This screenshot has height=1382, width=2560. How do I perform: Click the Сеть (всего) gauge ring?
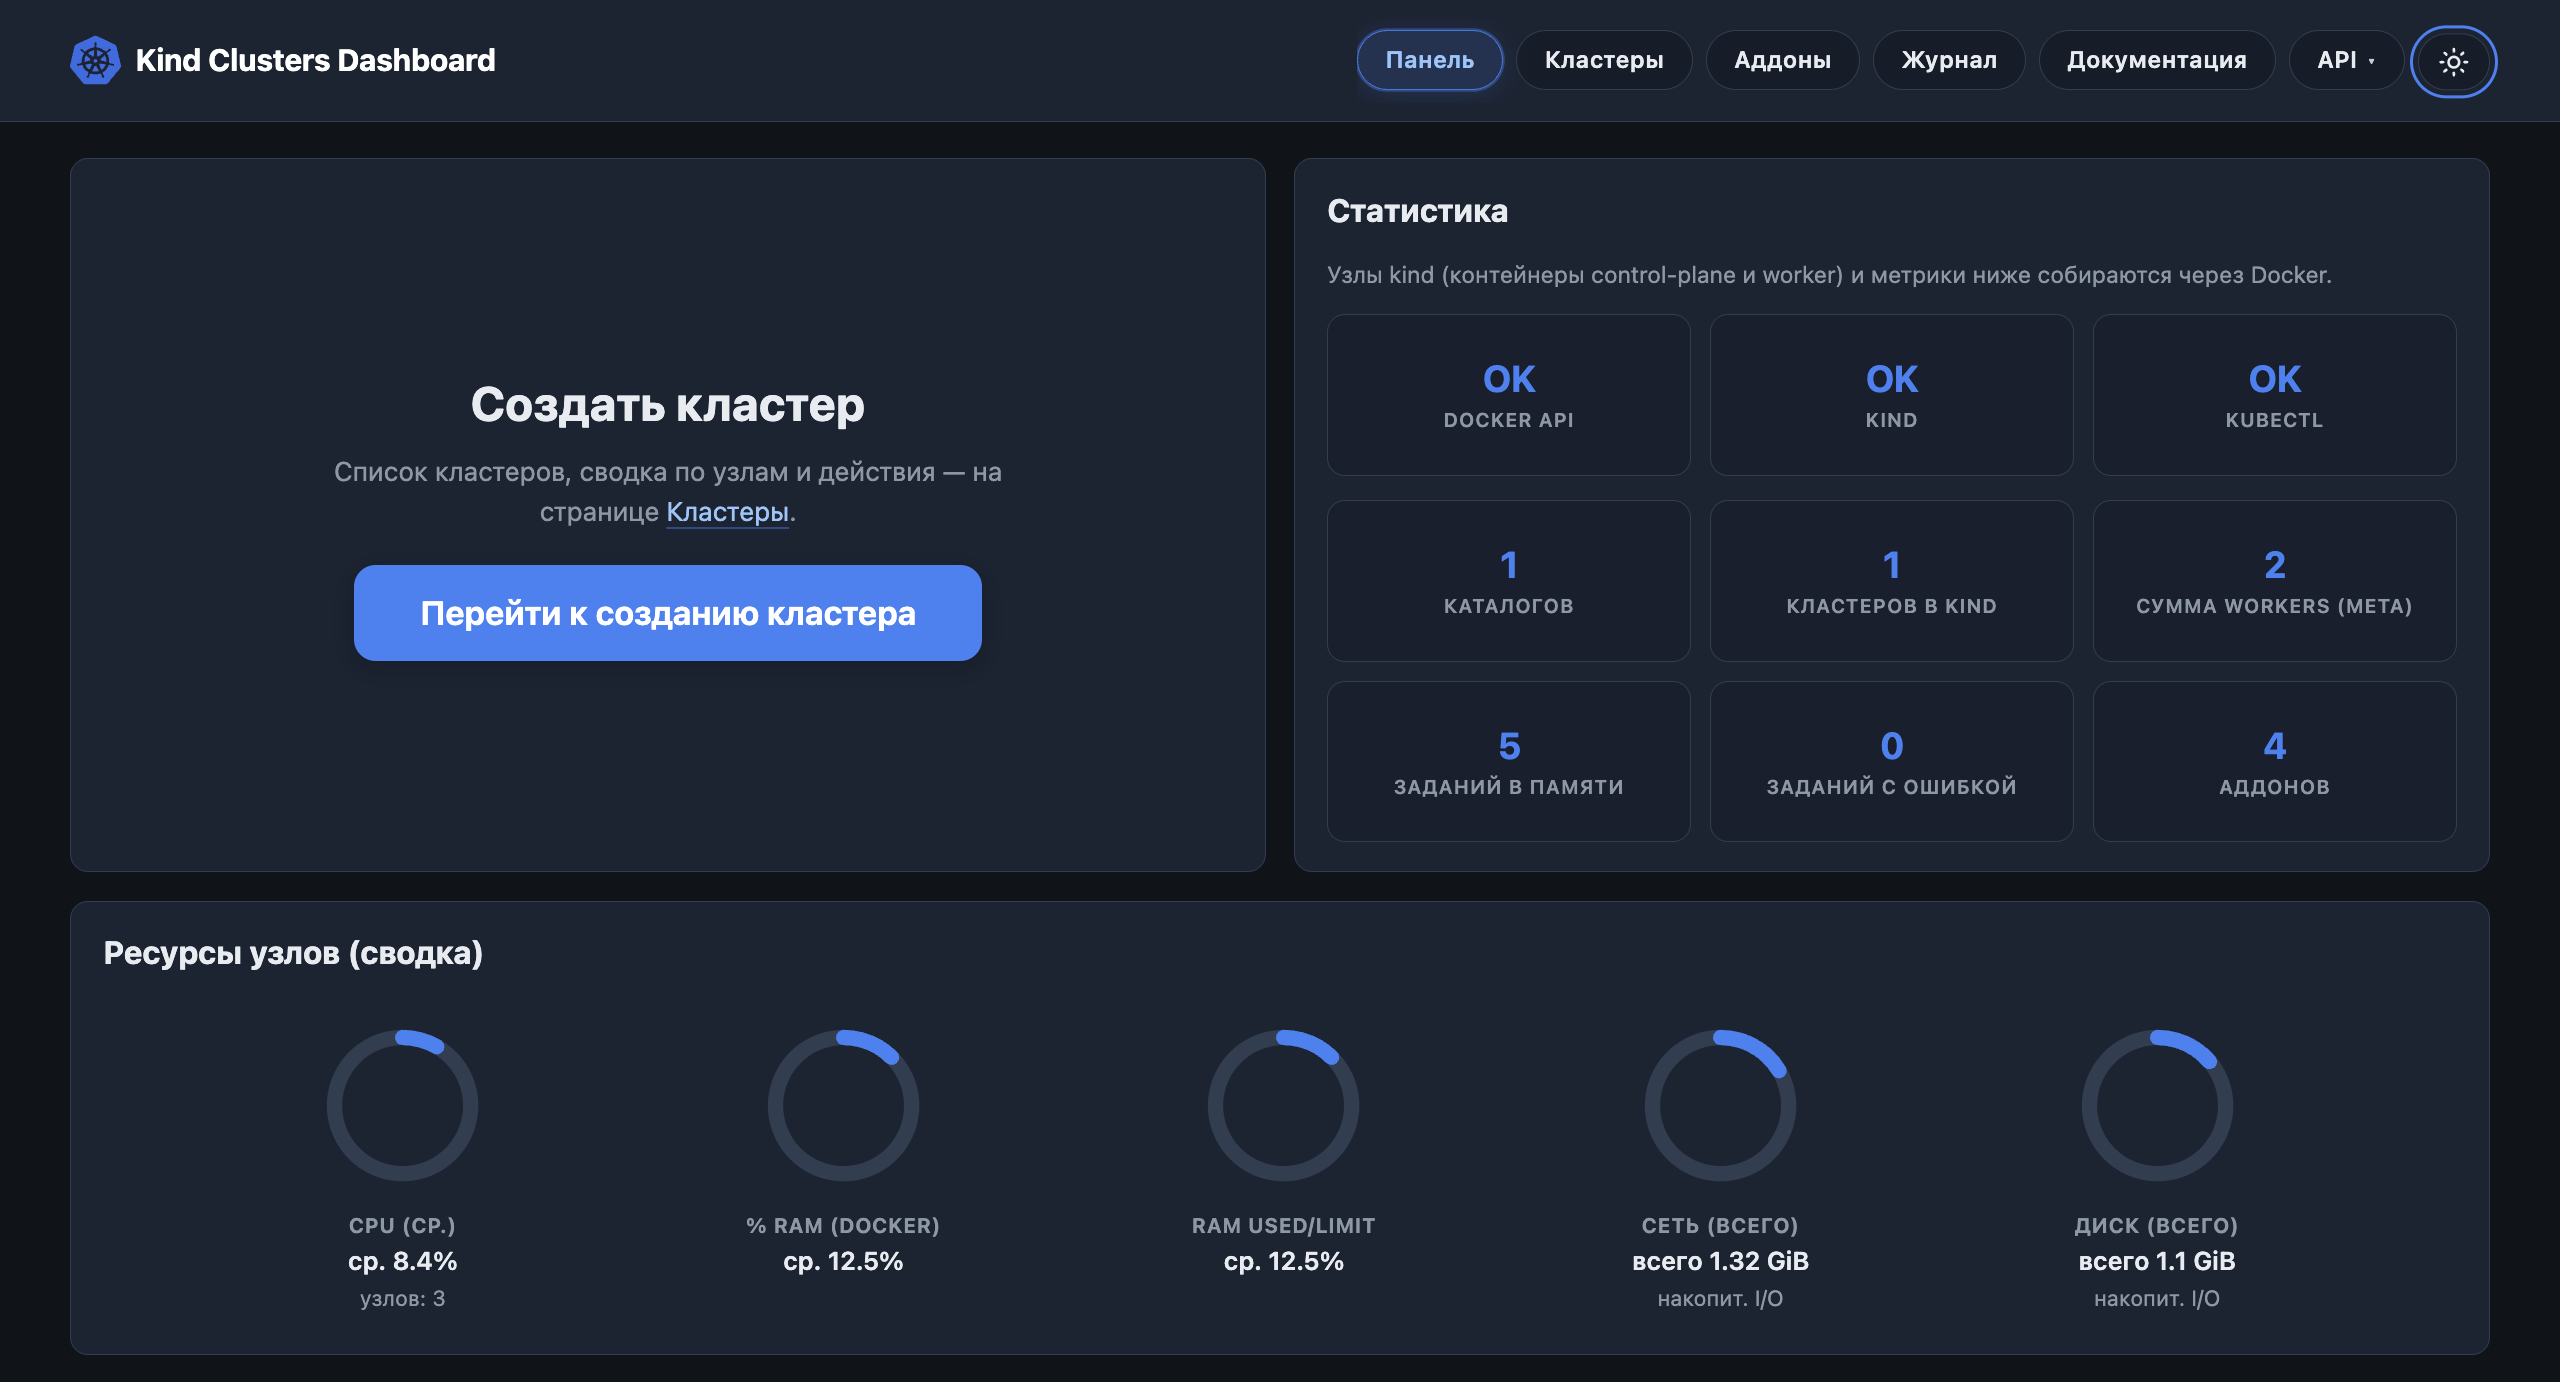[1720, 1105]
